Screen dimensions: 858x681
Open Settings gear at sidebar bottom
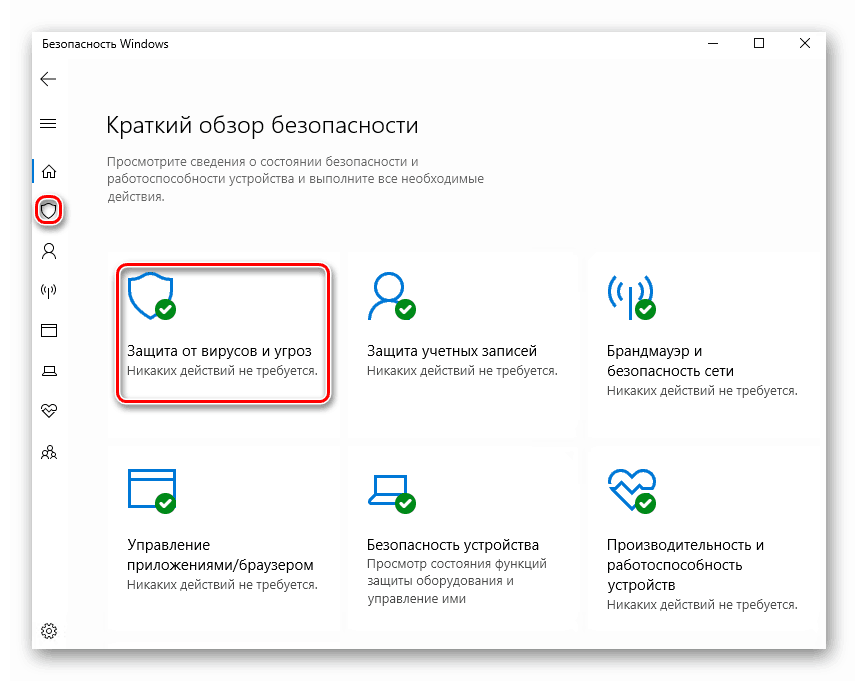click(49, 631)
